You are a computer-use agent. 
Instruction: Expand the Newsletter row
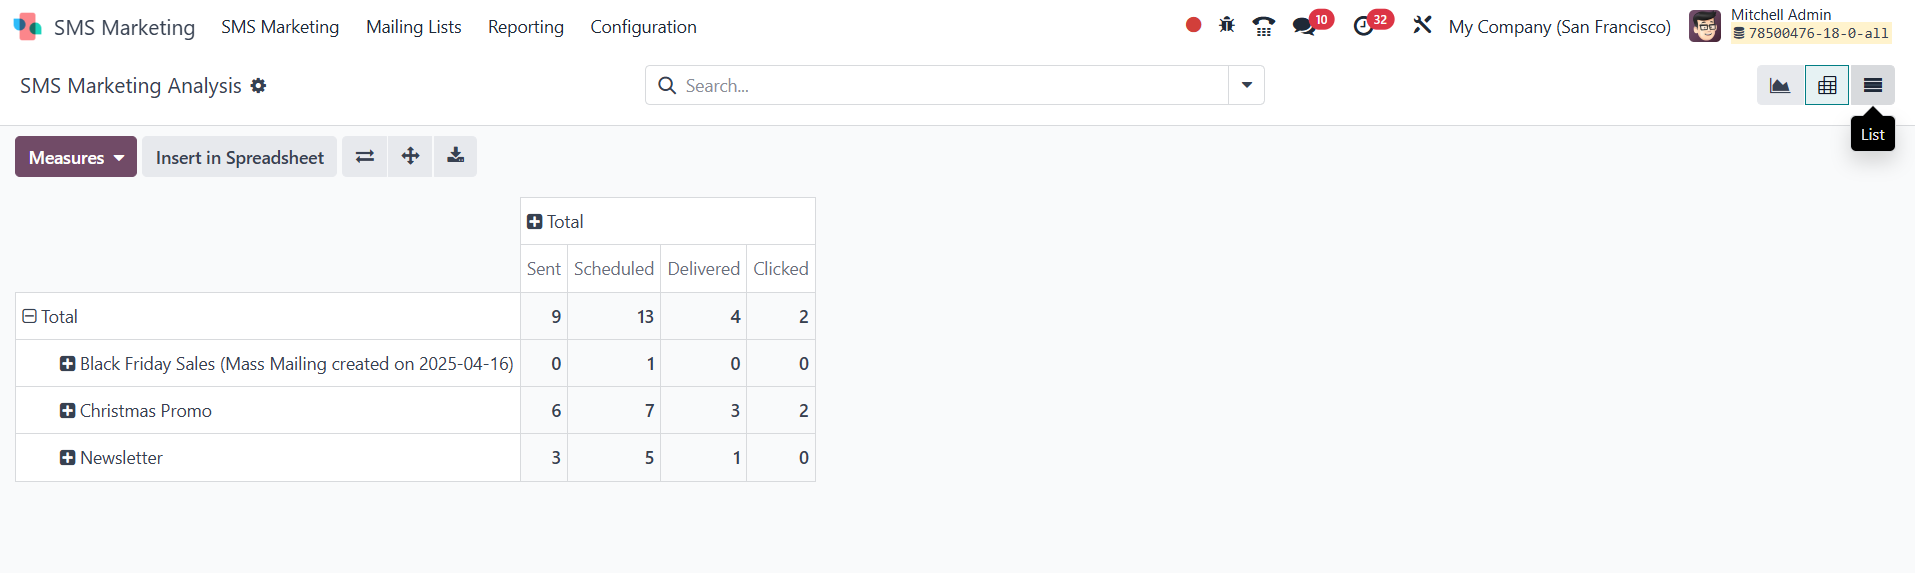pos(68,458)
